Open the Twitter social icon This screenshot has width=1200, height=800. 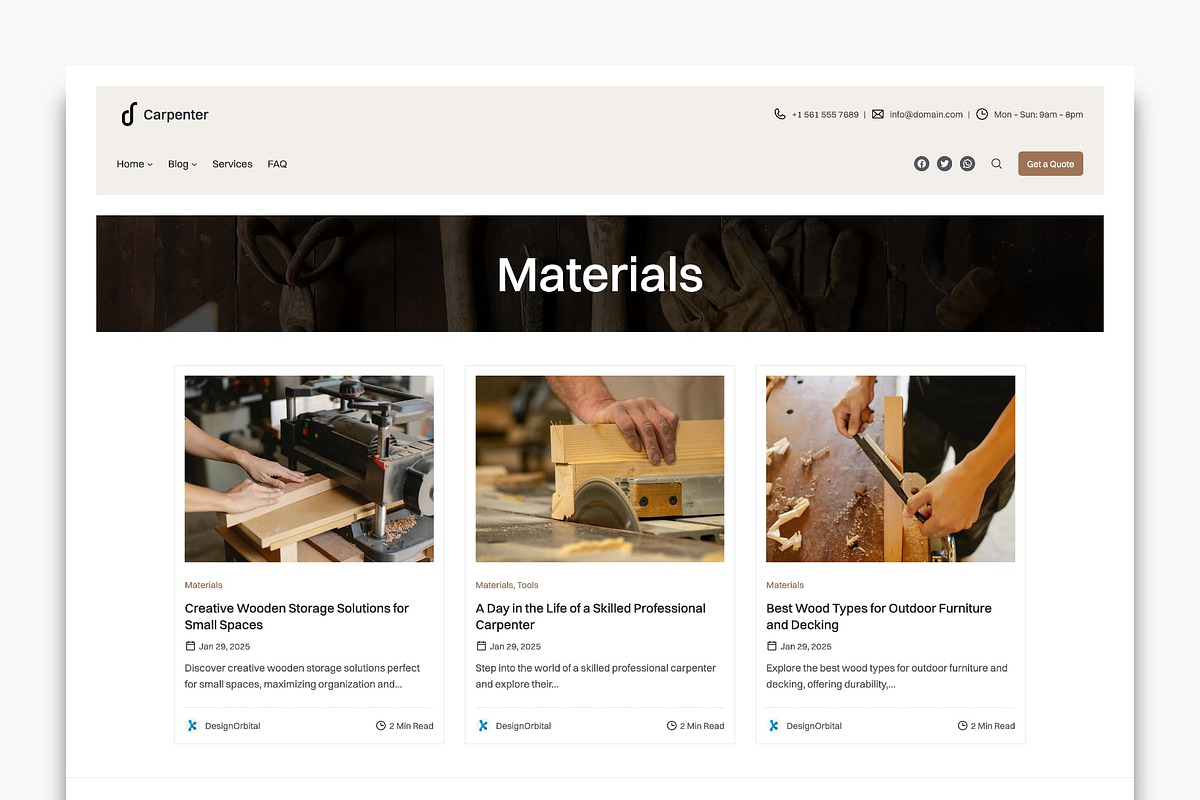pyautogui.click(x=944, y=164)
